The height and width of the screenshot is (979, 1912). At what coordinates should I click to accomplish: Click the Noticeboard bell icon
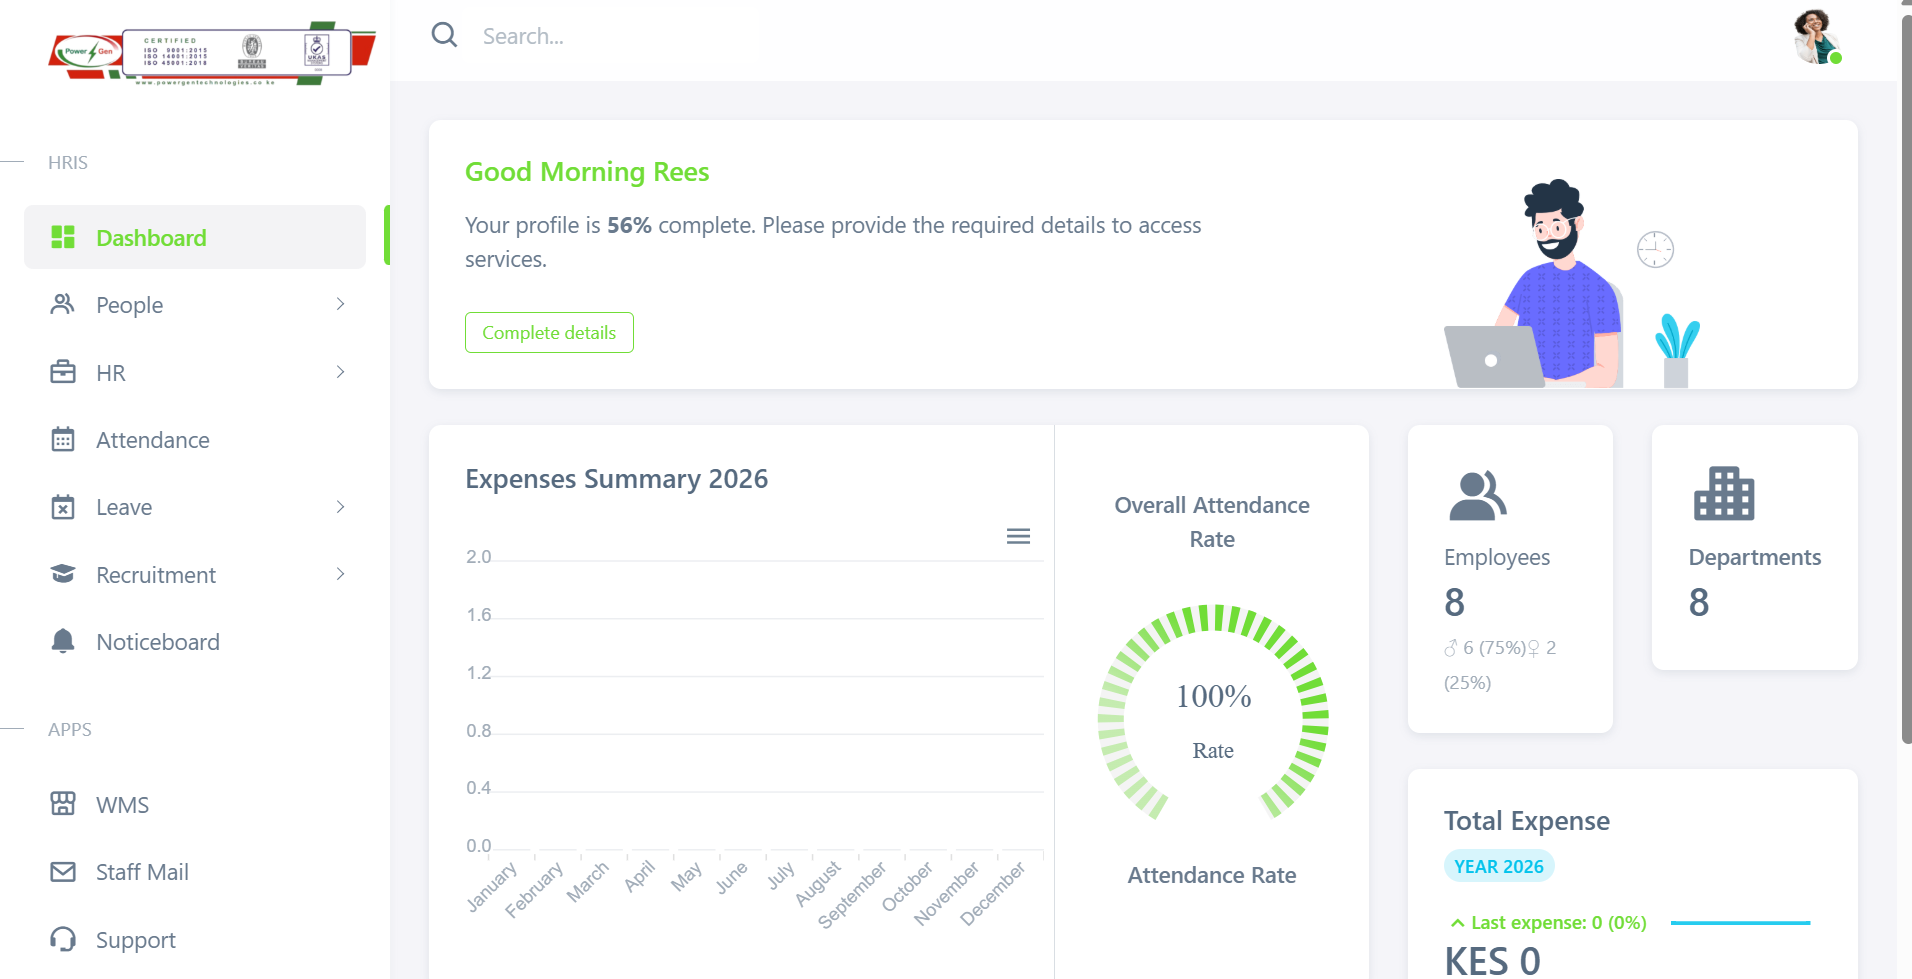coord(63,642)
